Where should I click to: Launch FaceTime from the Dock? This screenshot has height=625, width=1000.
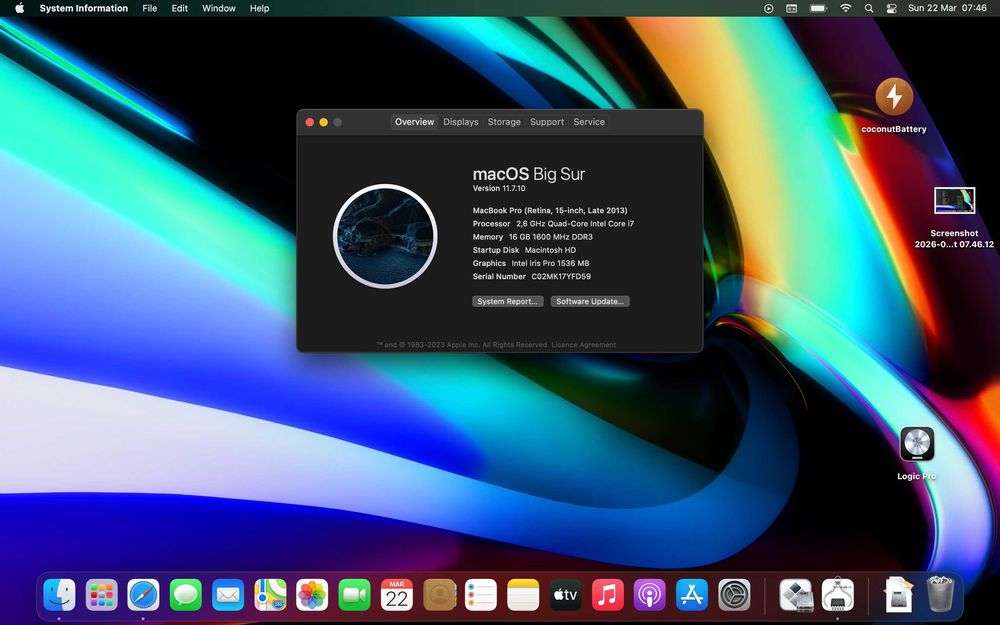(354, 595)
